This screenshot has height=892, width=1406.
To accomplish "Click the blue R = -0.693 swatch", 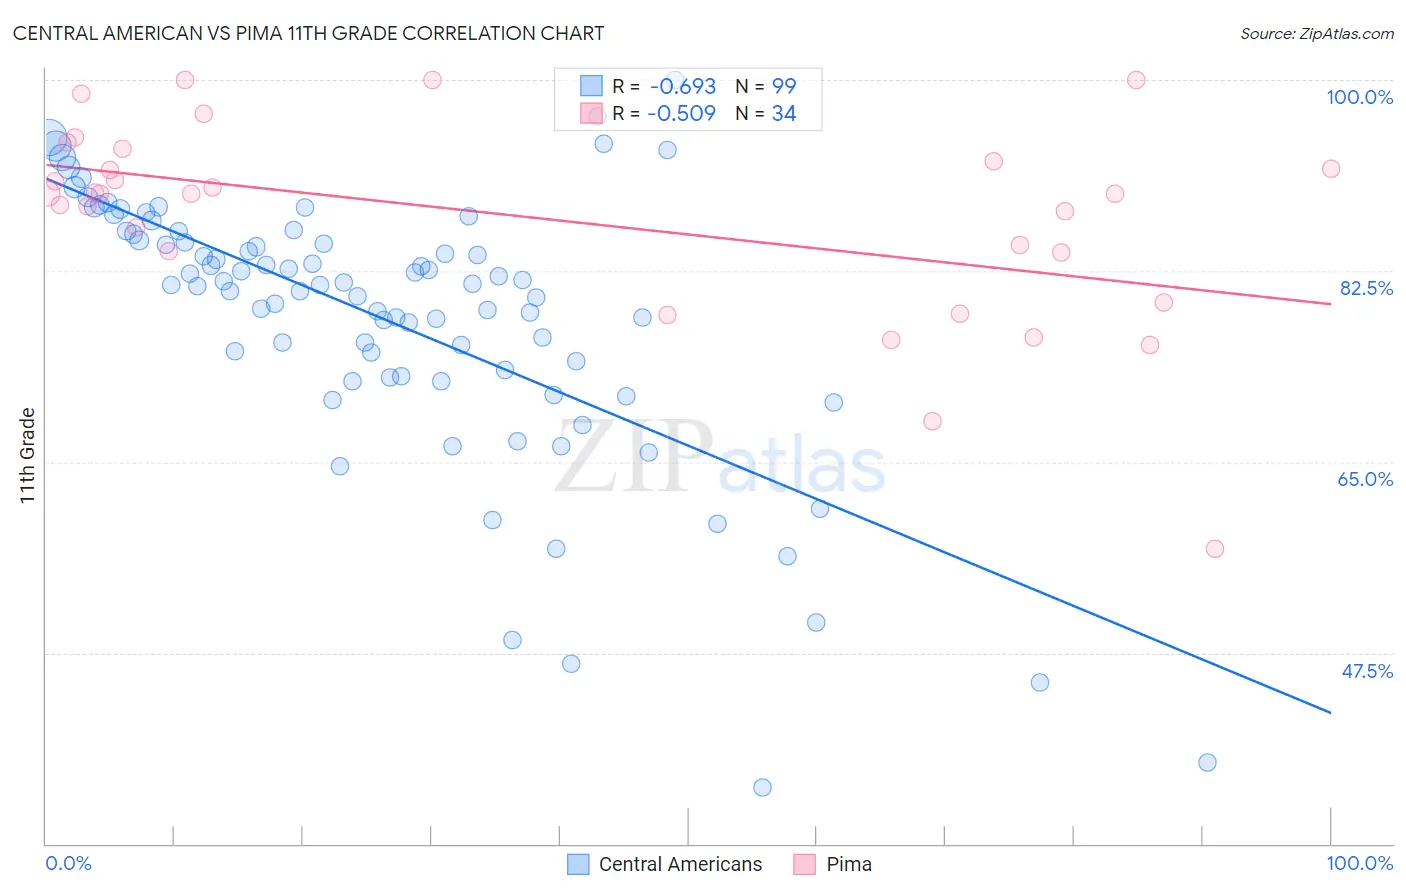I will 591,86.
